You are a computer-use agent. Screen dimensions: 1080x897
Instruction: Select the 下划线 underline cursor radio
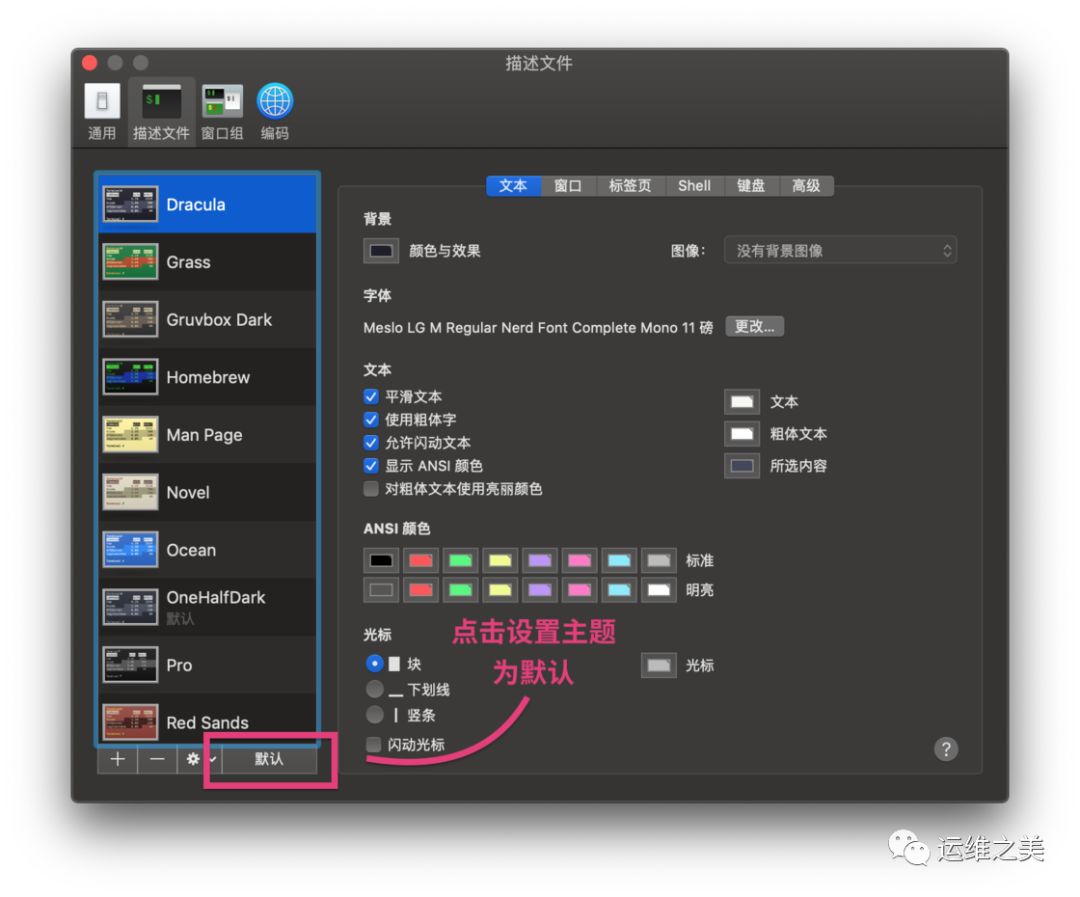[374, 689]
